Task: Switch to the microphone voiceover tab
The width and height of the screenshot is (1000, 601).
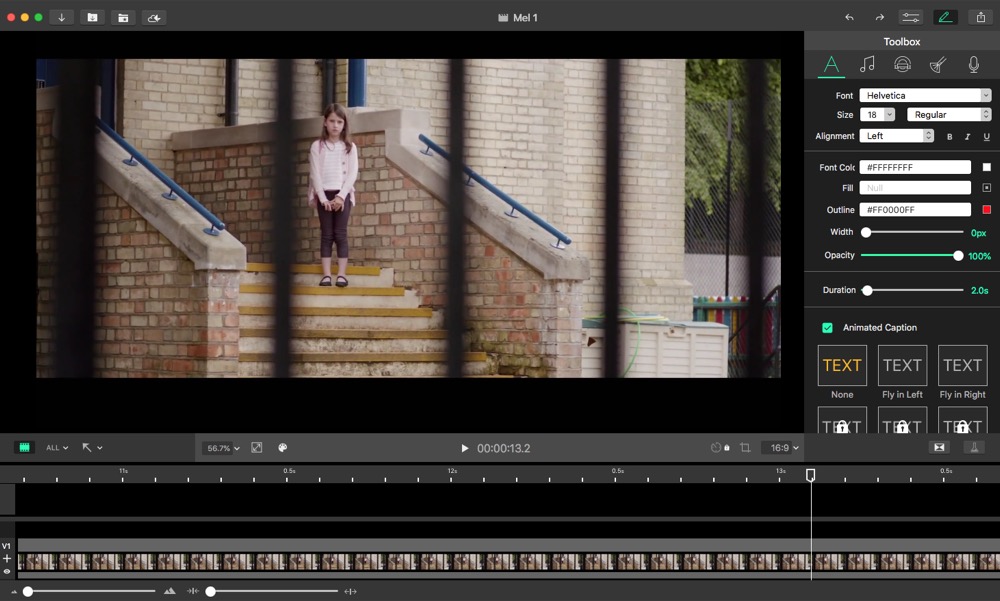Action: (973, 65)
